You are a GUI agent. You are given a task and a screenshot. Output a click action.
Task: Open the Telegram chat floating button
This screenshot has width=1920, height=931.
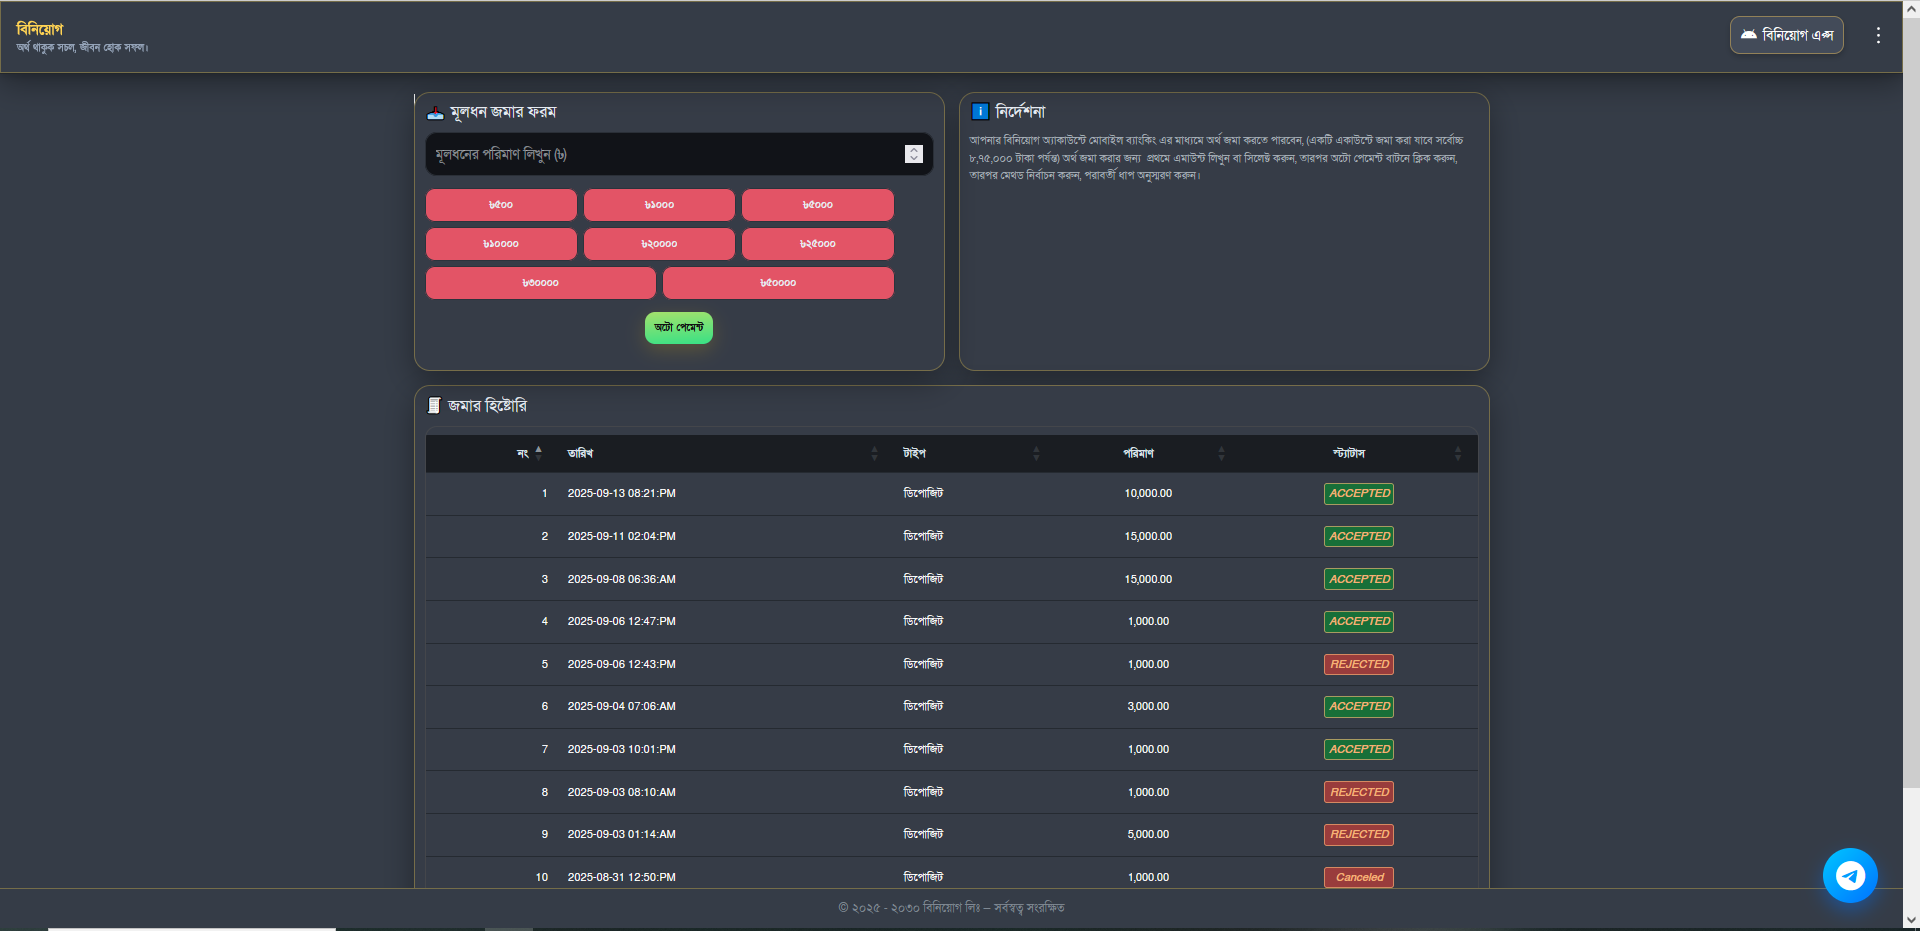1849,875
